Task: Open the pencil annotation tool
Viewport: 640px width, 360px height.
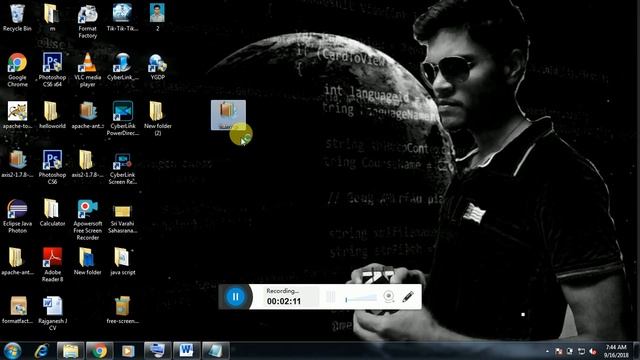Action: pos(408,297)
